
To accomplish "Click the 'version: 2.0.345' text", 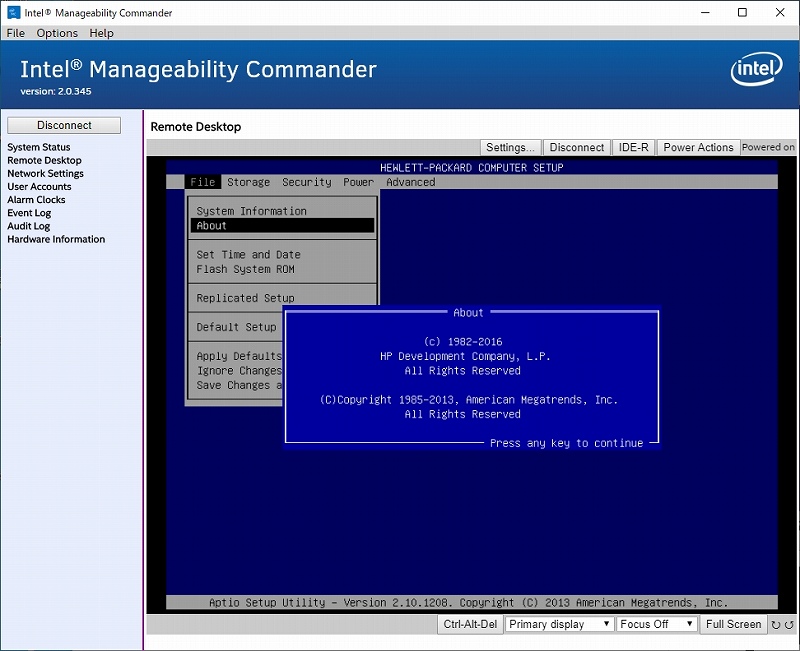I will point(56,92).
